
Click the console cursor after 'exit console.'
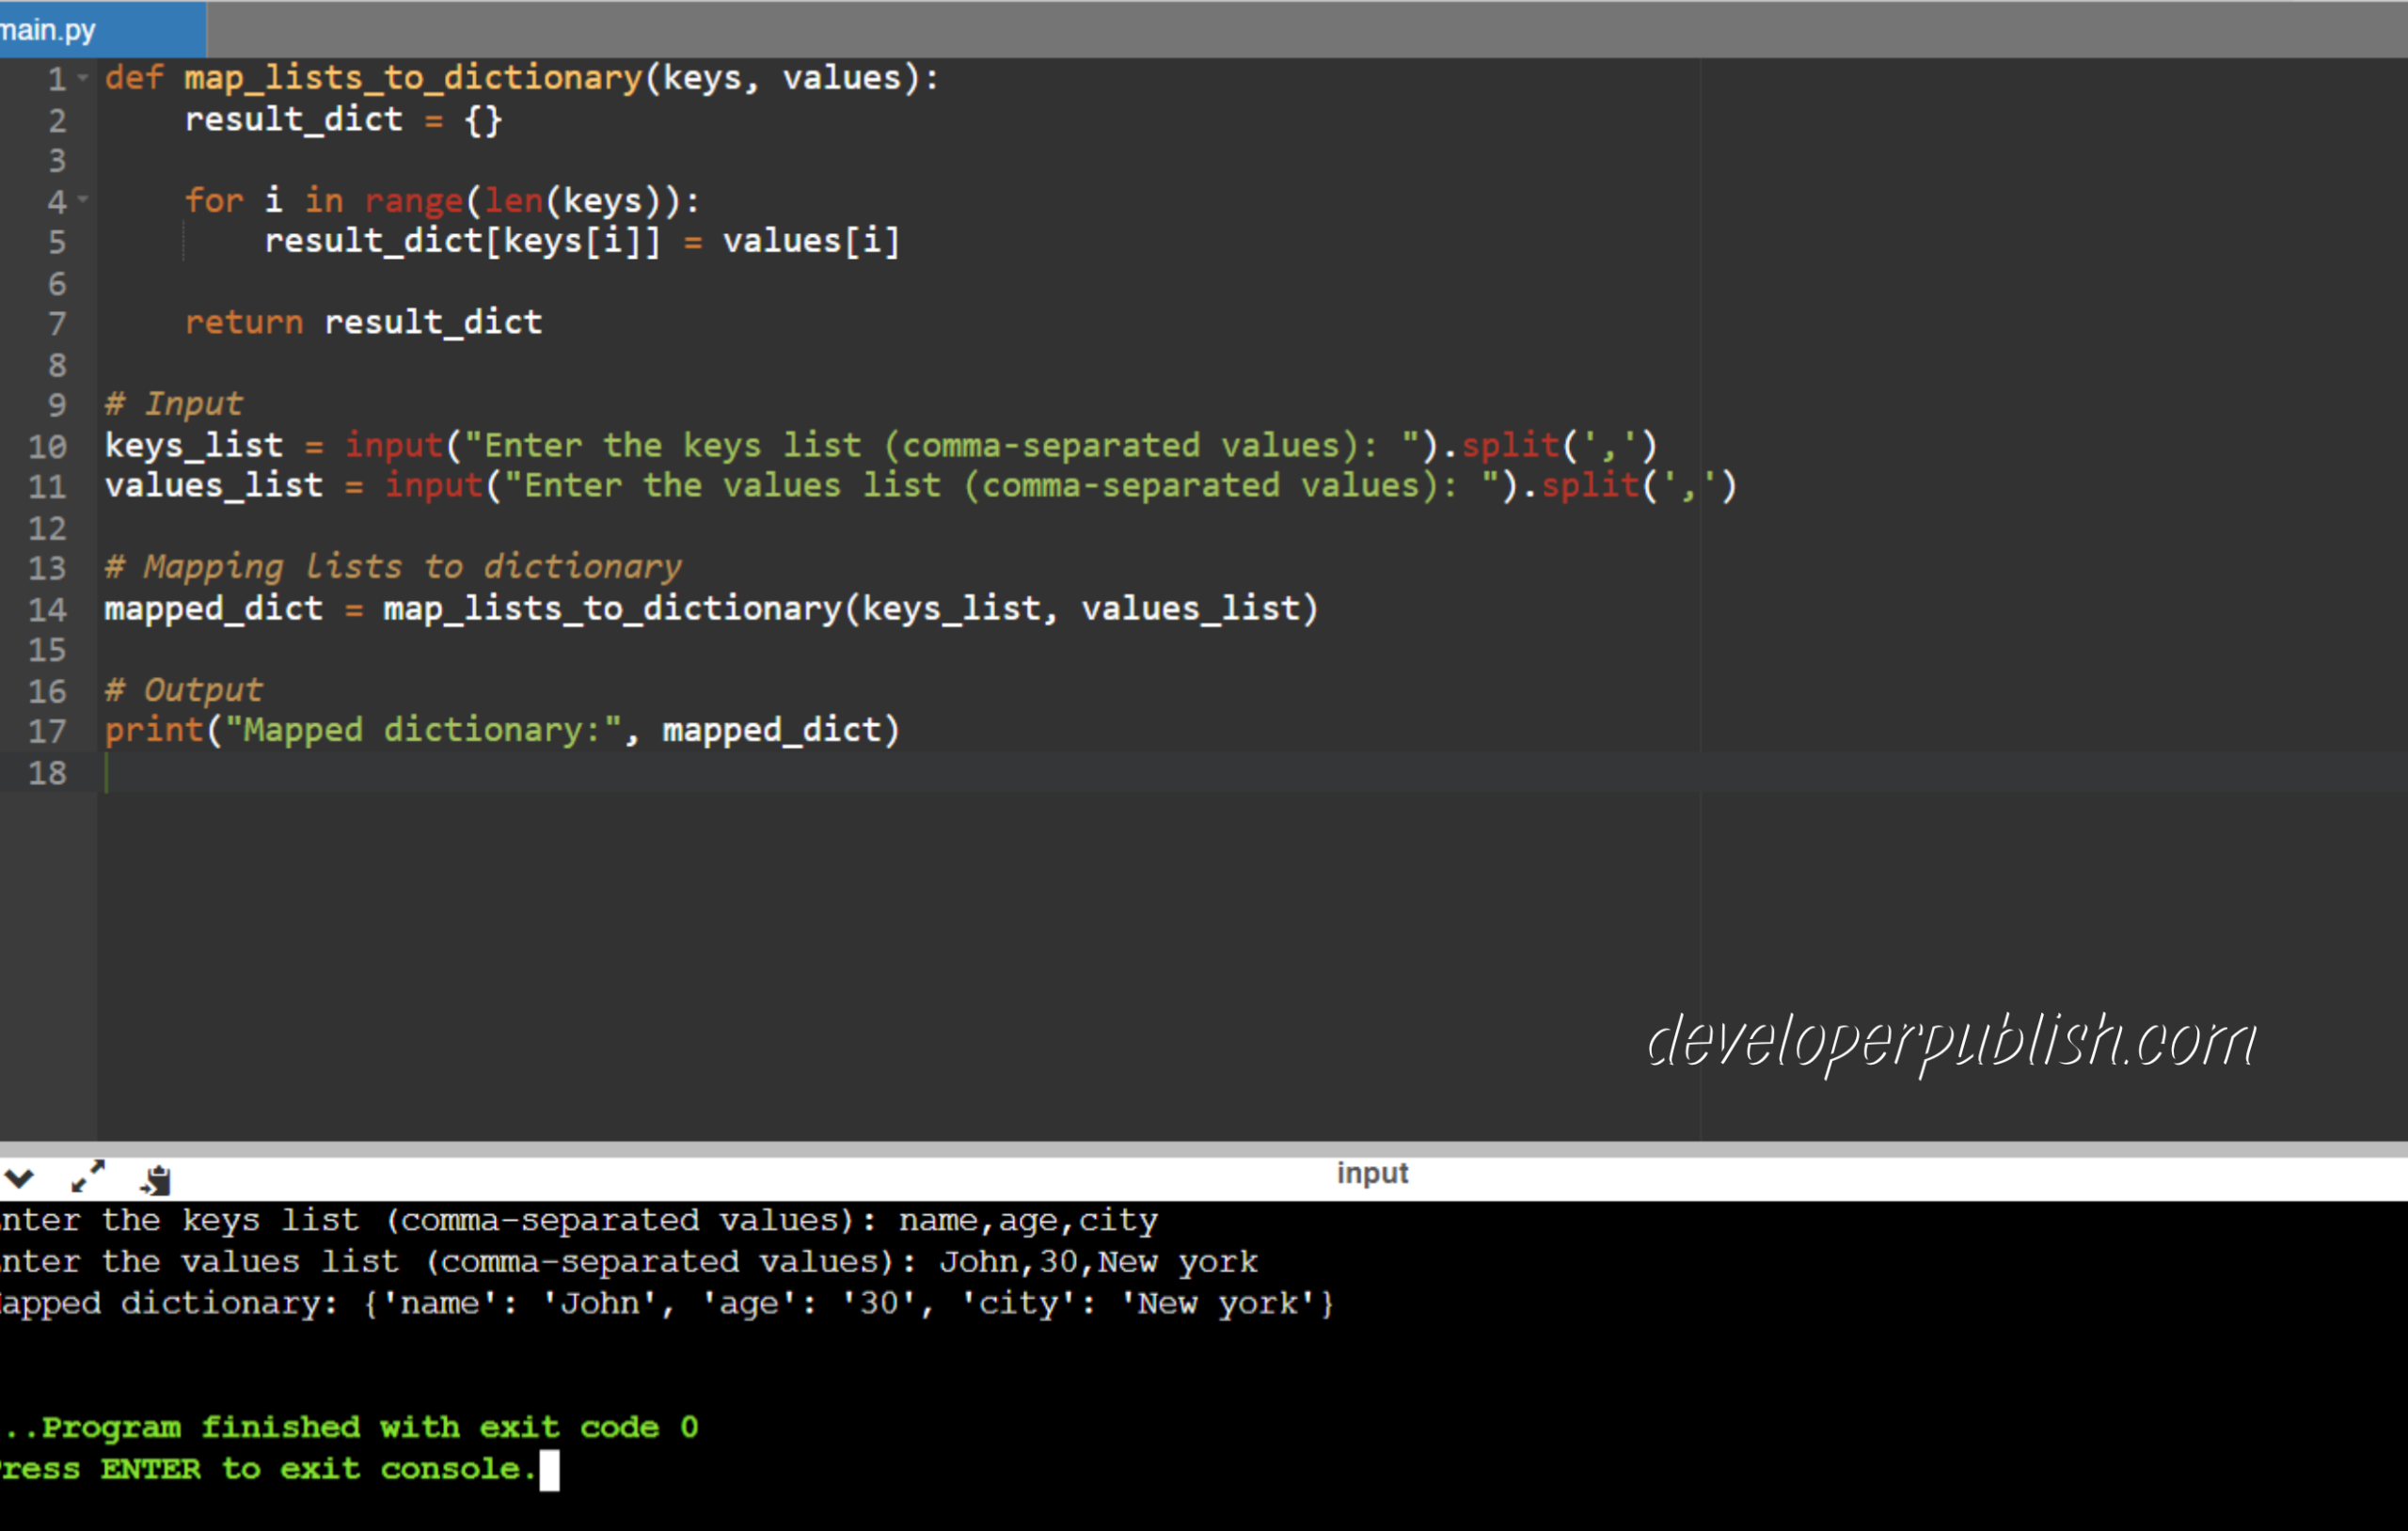pyautogui.click(x=549, y=1469)
